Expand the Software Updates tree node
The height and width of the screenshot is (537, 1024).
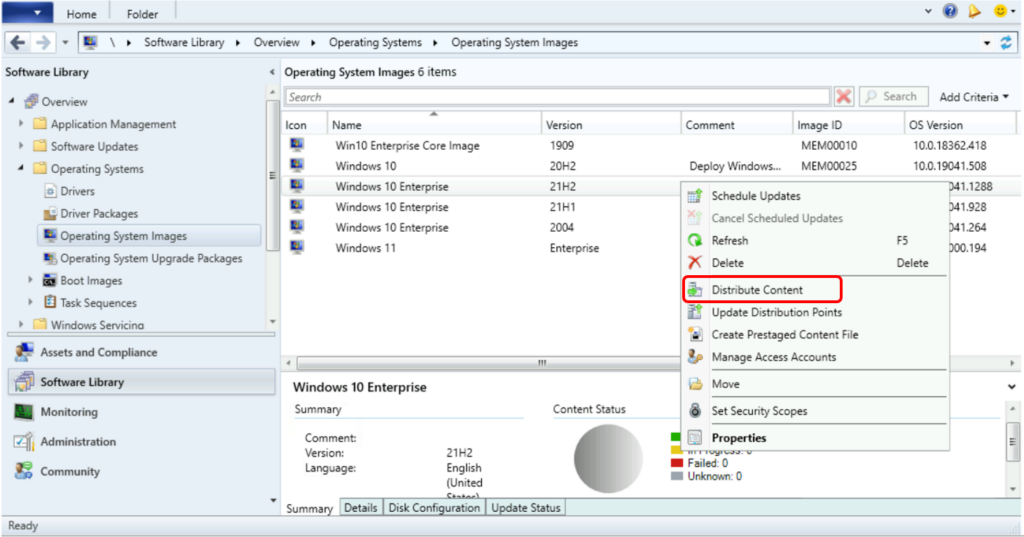point(21,146)
